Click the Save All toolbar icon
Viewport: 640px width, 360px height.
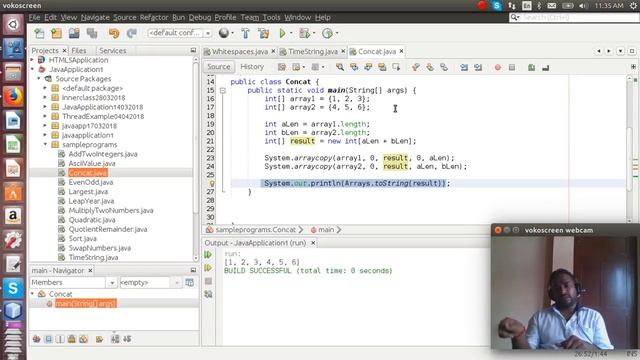point(92,33)
